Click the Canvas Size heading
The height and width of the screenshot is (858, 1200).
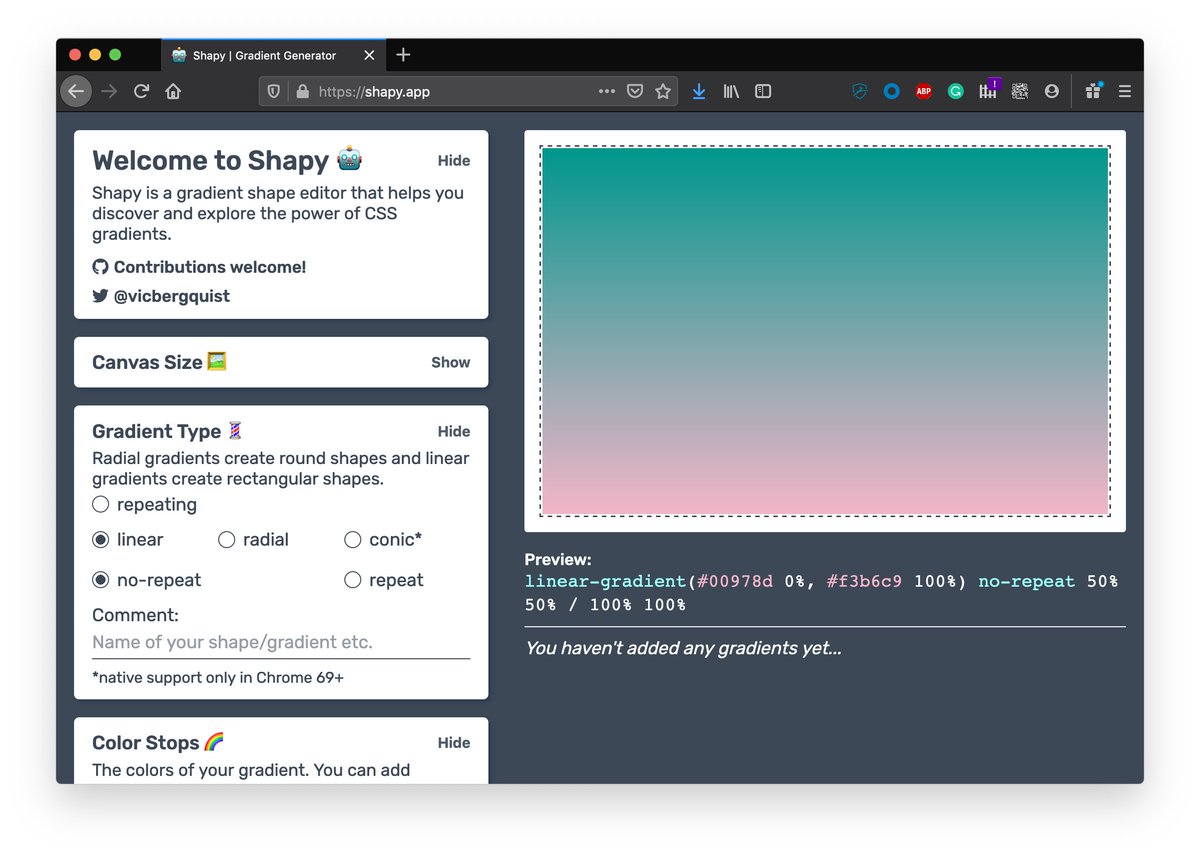click(x=159, y=363)
